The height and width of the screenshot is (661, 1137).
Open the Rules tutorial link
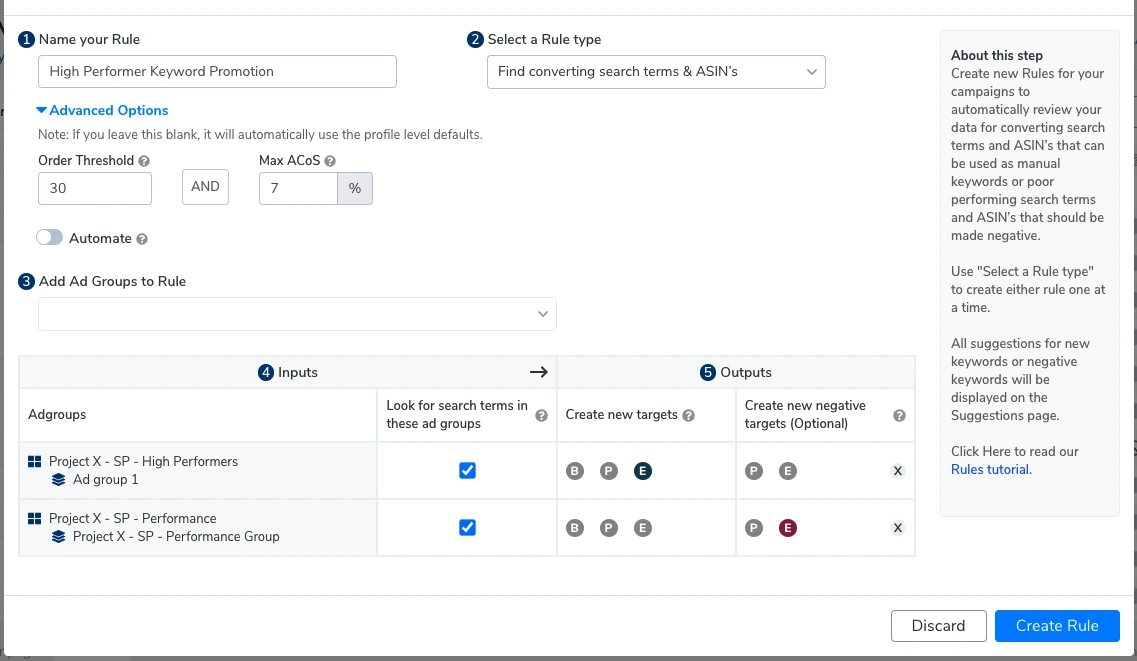[x=990, y=469]
